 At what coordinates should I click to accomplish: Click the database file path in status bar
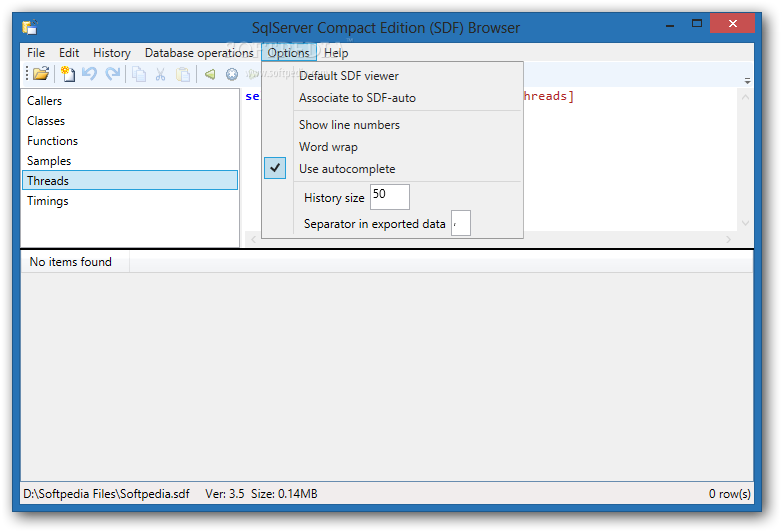[106, 494]
